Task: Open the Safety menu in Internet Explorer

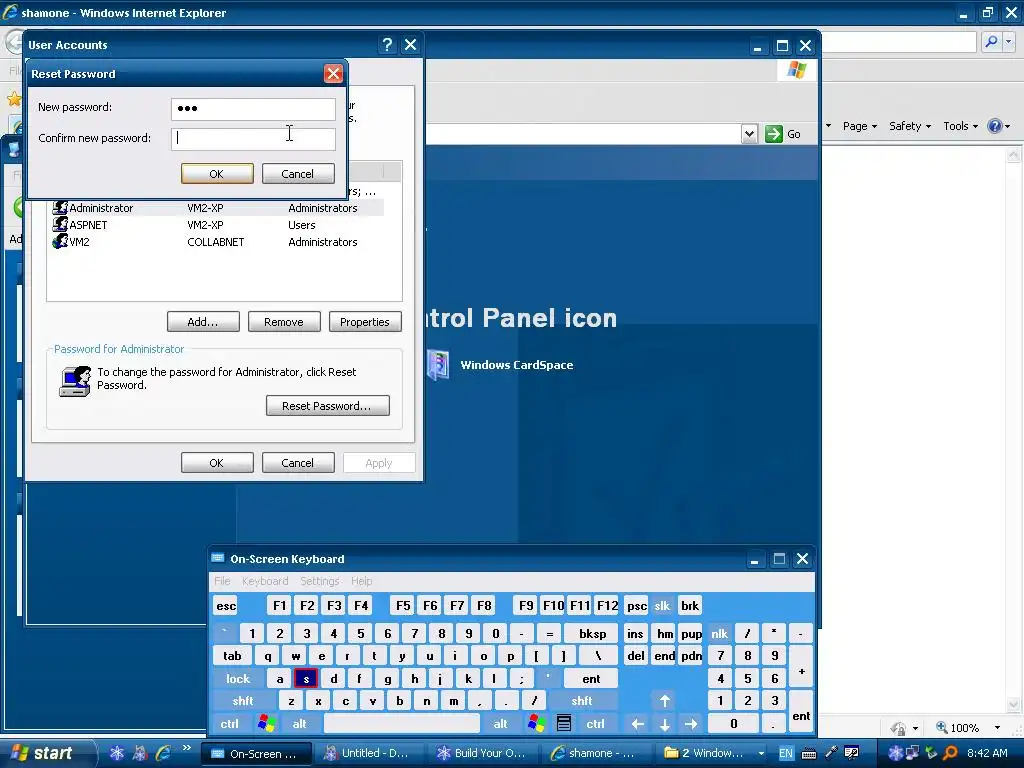Action: click(910, 126)
